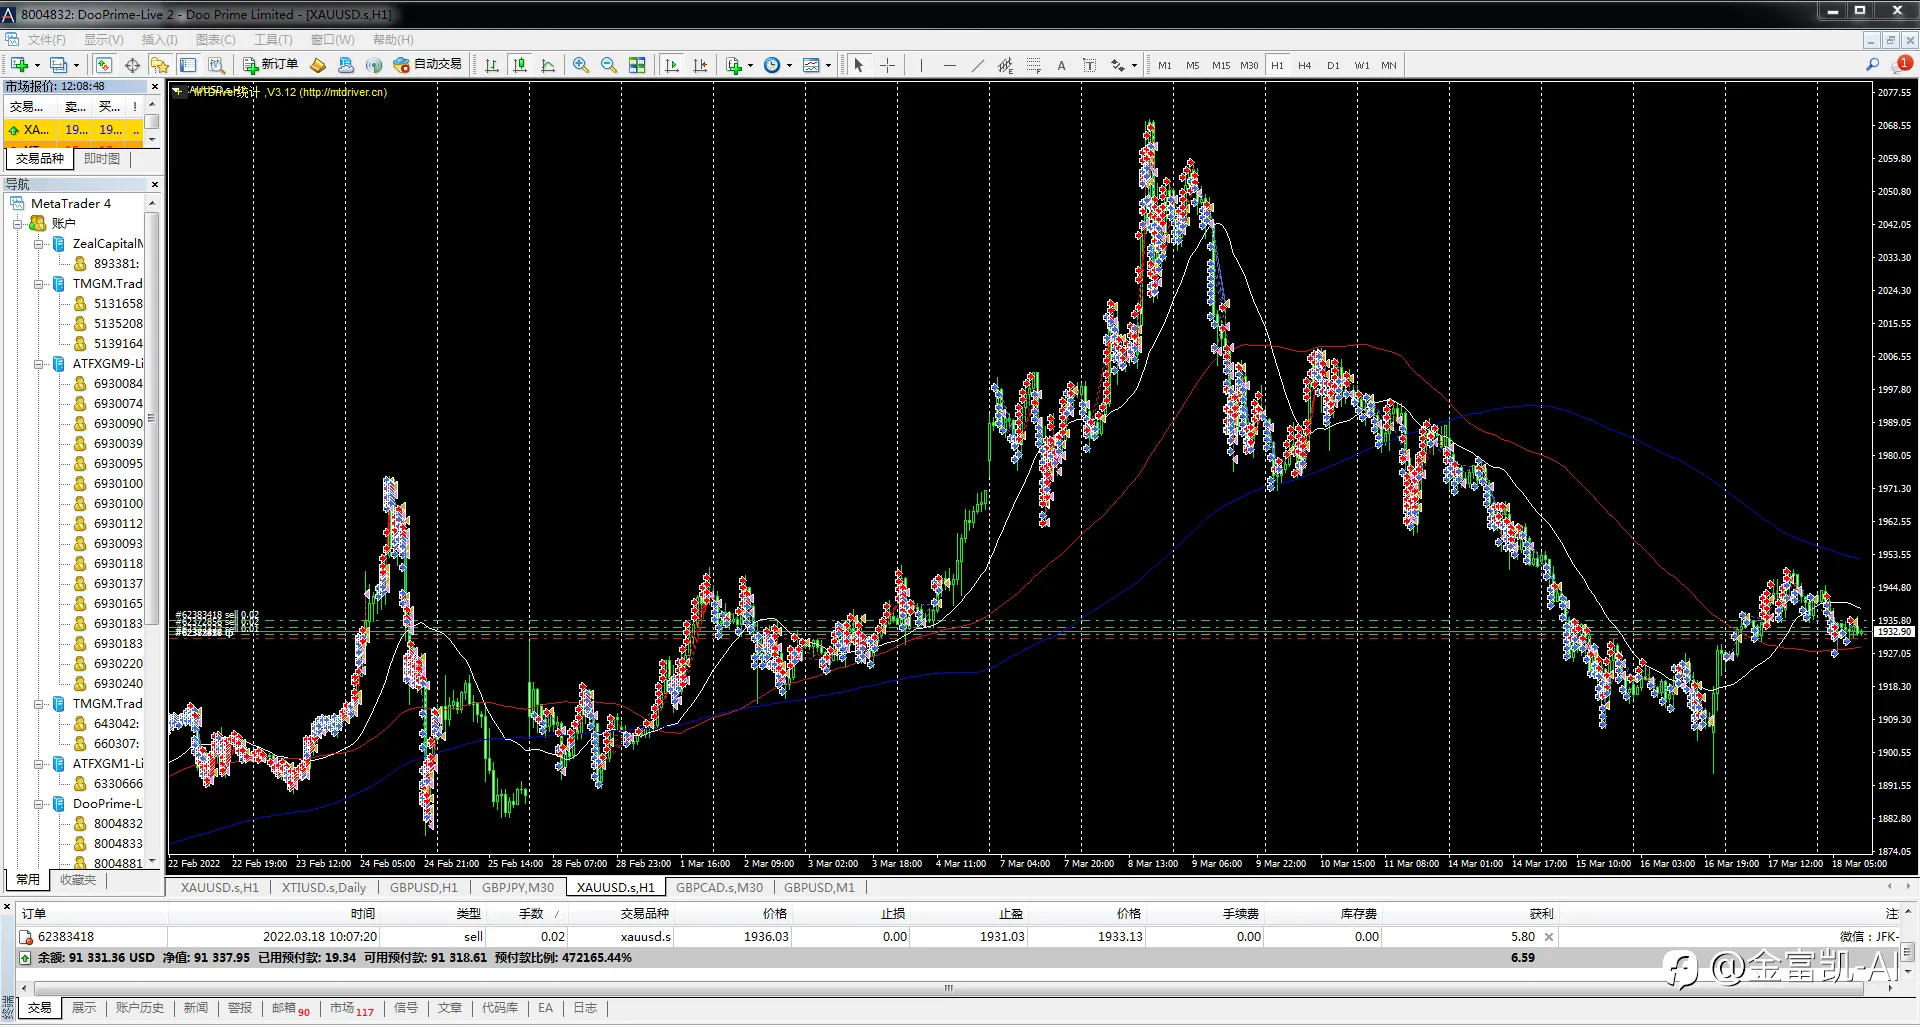The width and height of the screenshot is (1920, 1027).
Task: Switch chart to bar chart type
Action: pyautogui.click(x=492, y=65)
